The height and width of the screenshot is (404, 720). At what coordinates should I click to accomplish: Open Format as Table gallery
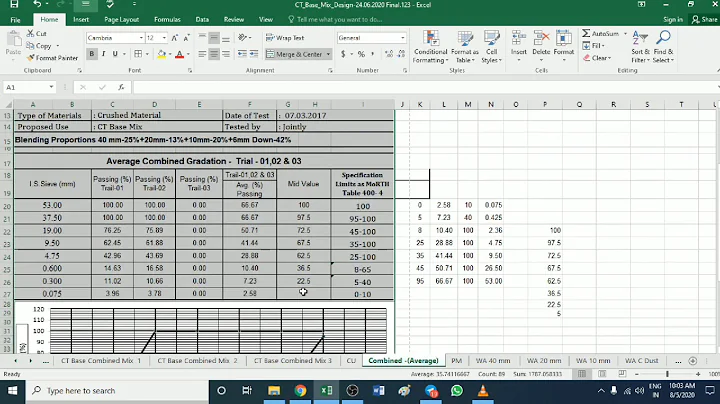(465, 47)
